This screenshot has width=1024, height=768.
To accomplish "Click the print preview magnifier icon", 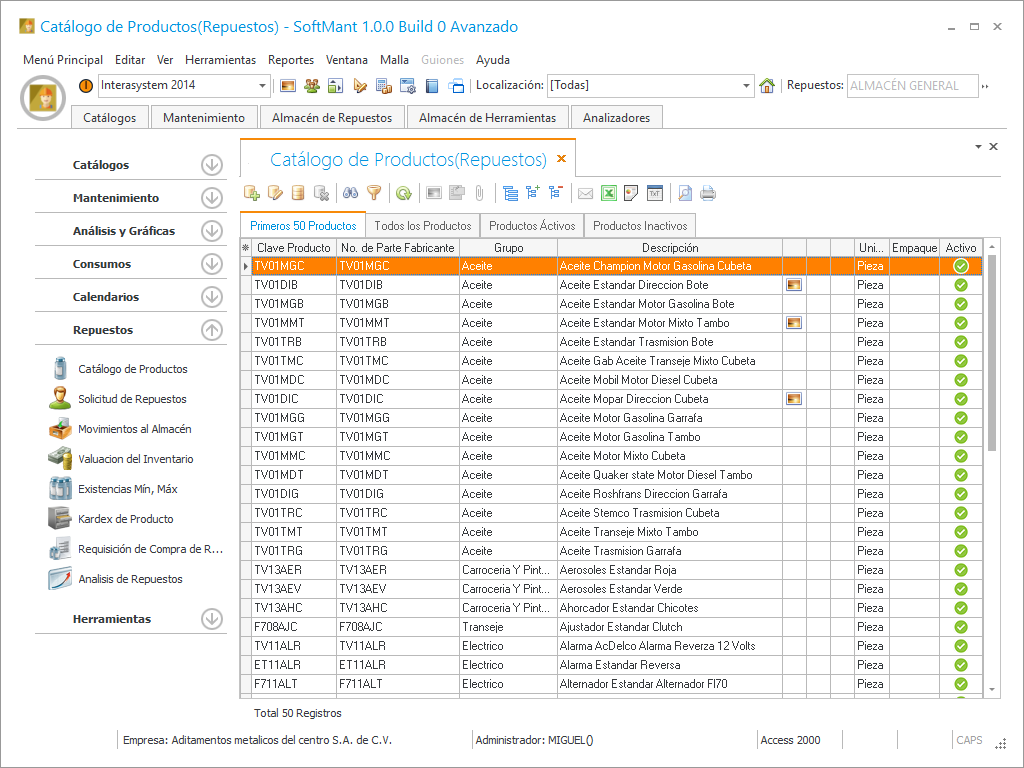I will [x=685, y=193].
